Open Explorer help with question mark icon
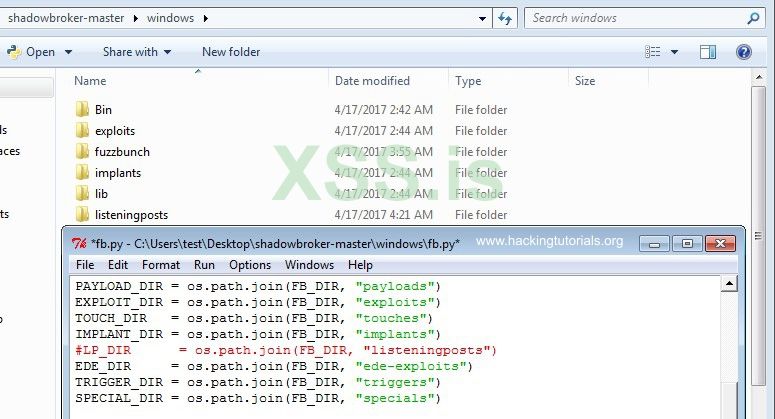Viewport: 775px width, 419px height. 743,52
